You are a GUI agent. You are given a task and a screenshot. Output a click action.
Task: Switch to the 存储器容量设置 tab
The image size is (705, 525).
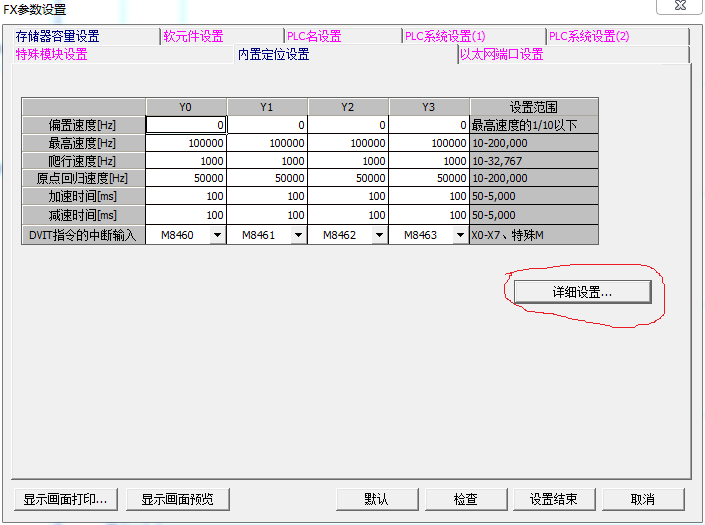(x=58, y=36)
